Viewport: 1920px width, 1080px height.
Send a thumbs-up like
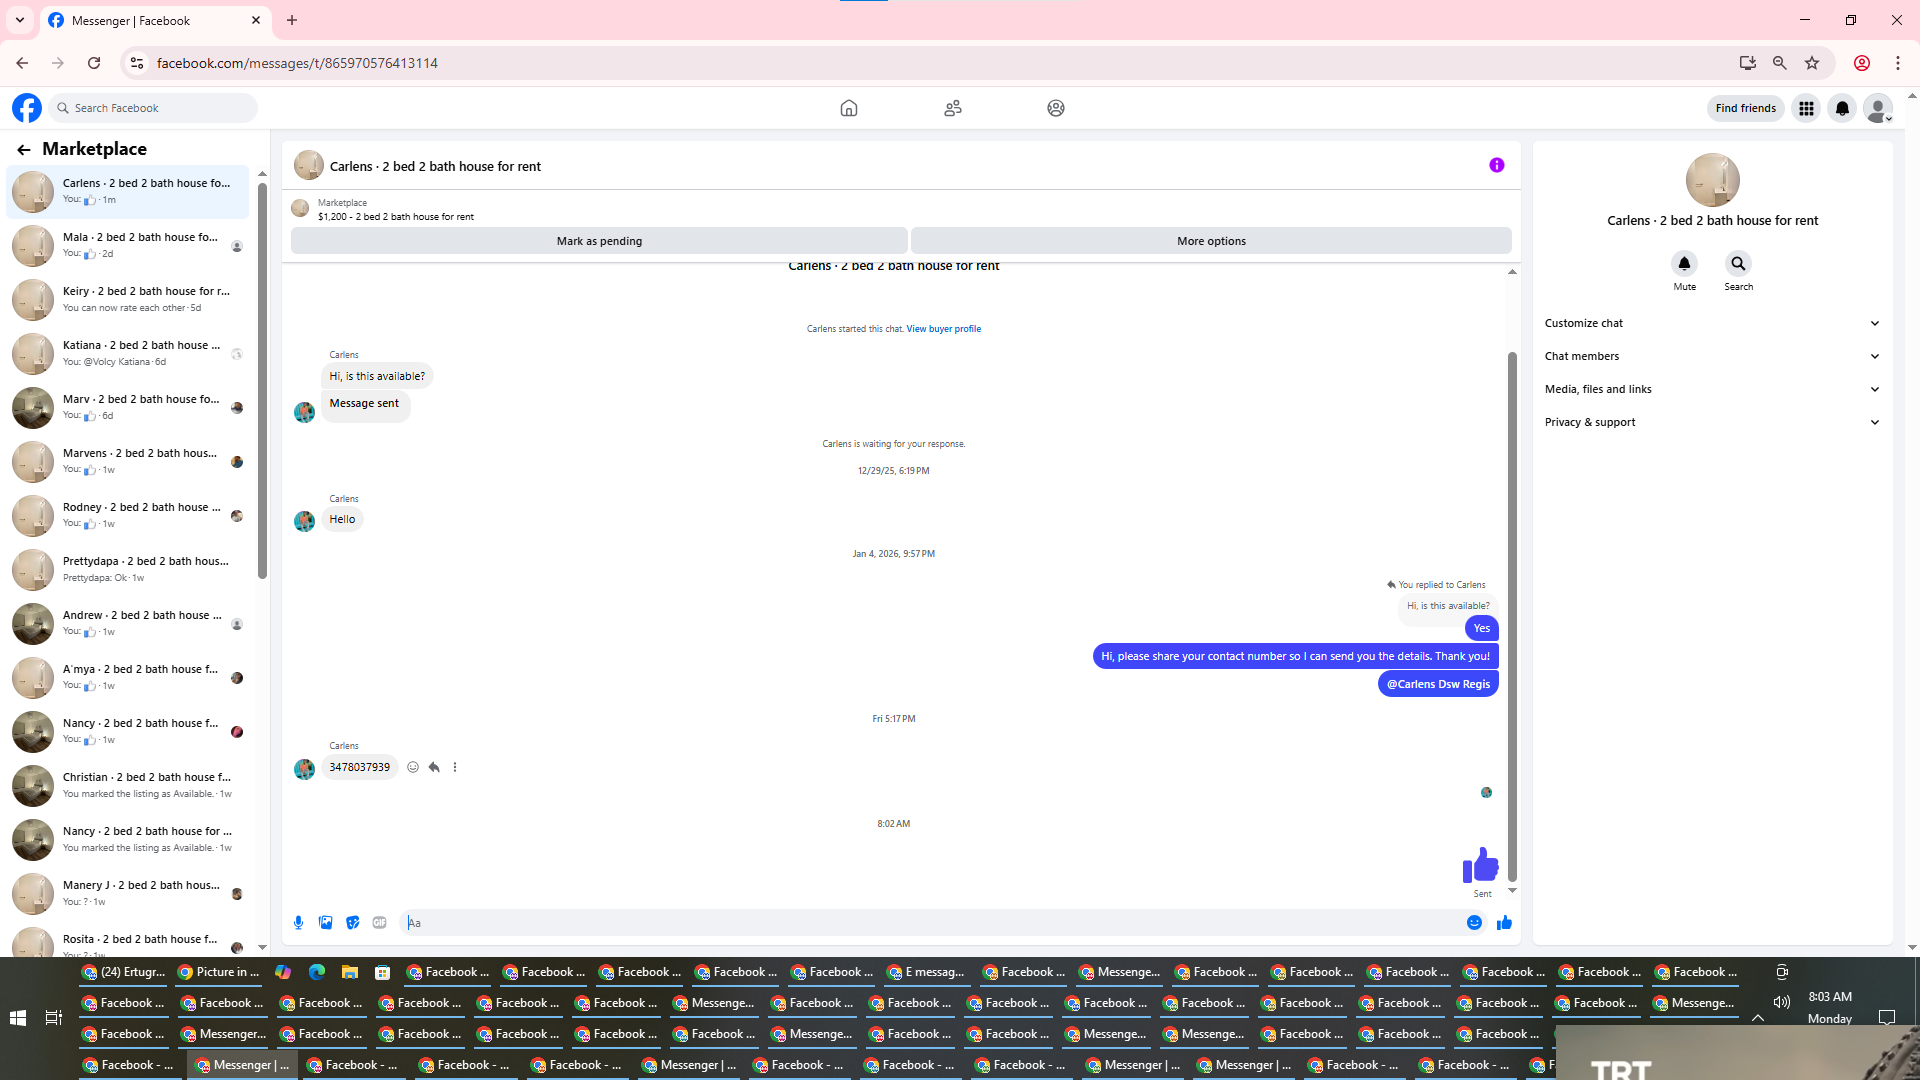[x=1504, y=922]
